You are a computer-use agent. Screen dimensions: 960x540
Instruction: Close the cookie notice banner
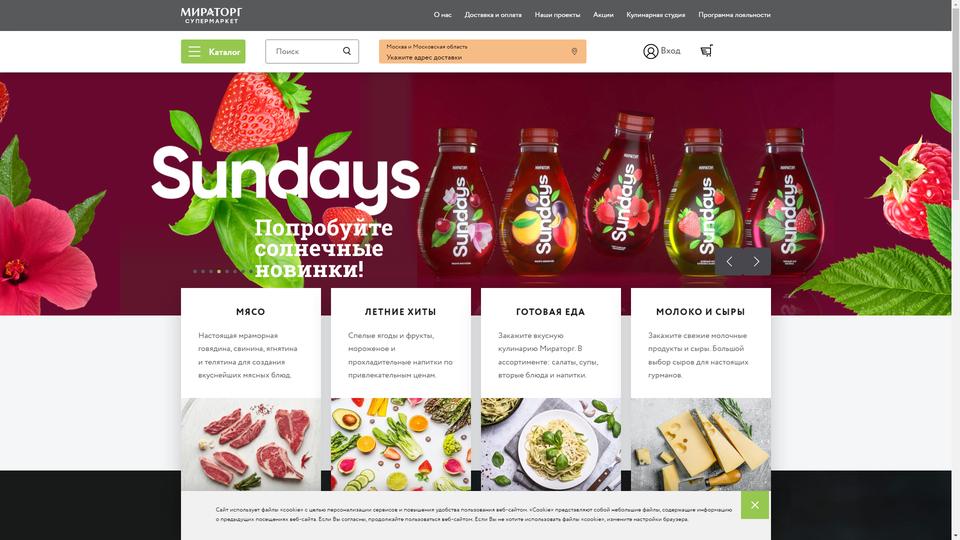[755, 505]
